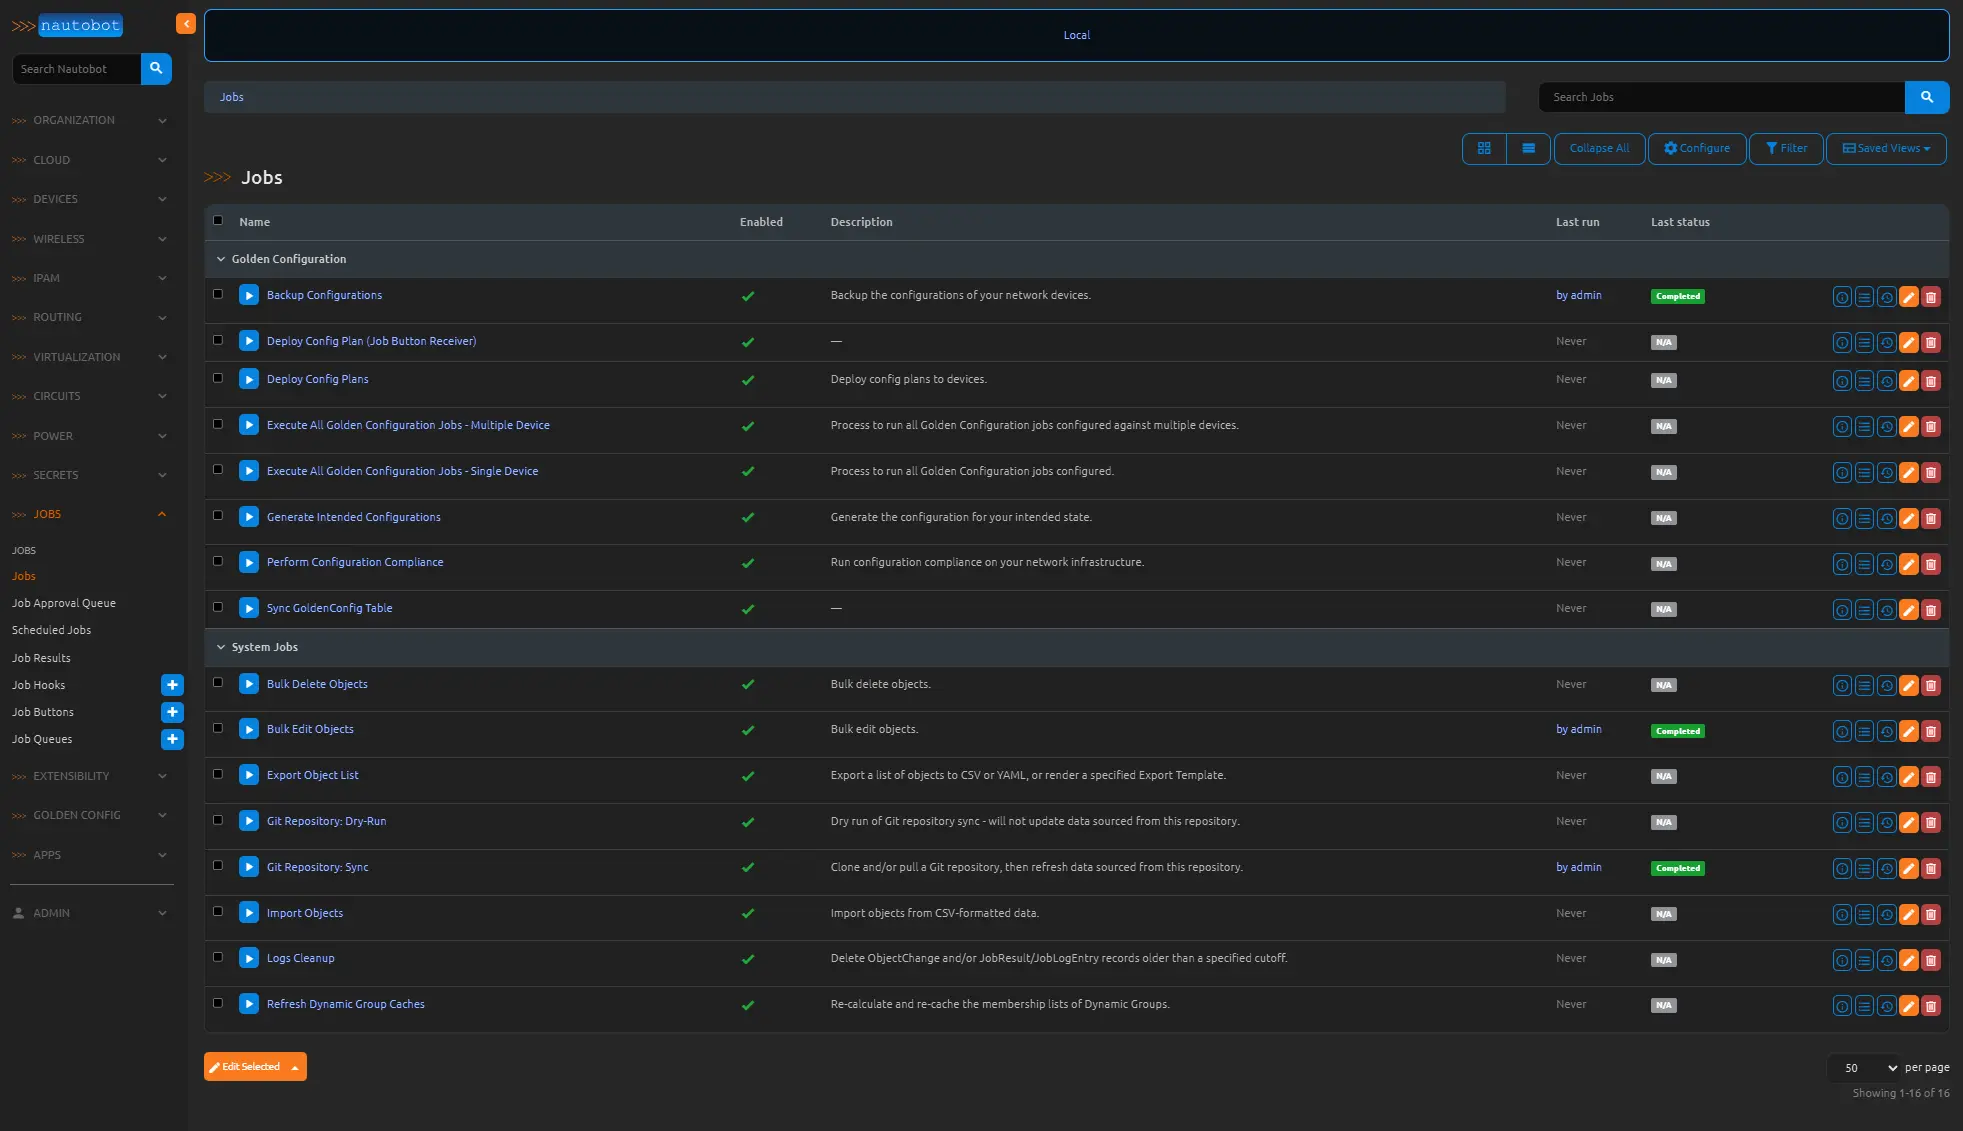Click the edit pencil for Bulk Delete Objects
This screenshot has height=1131, width=1963.
pyautogui.click(x=1908, y=686)
